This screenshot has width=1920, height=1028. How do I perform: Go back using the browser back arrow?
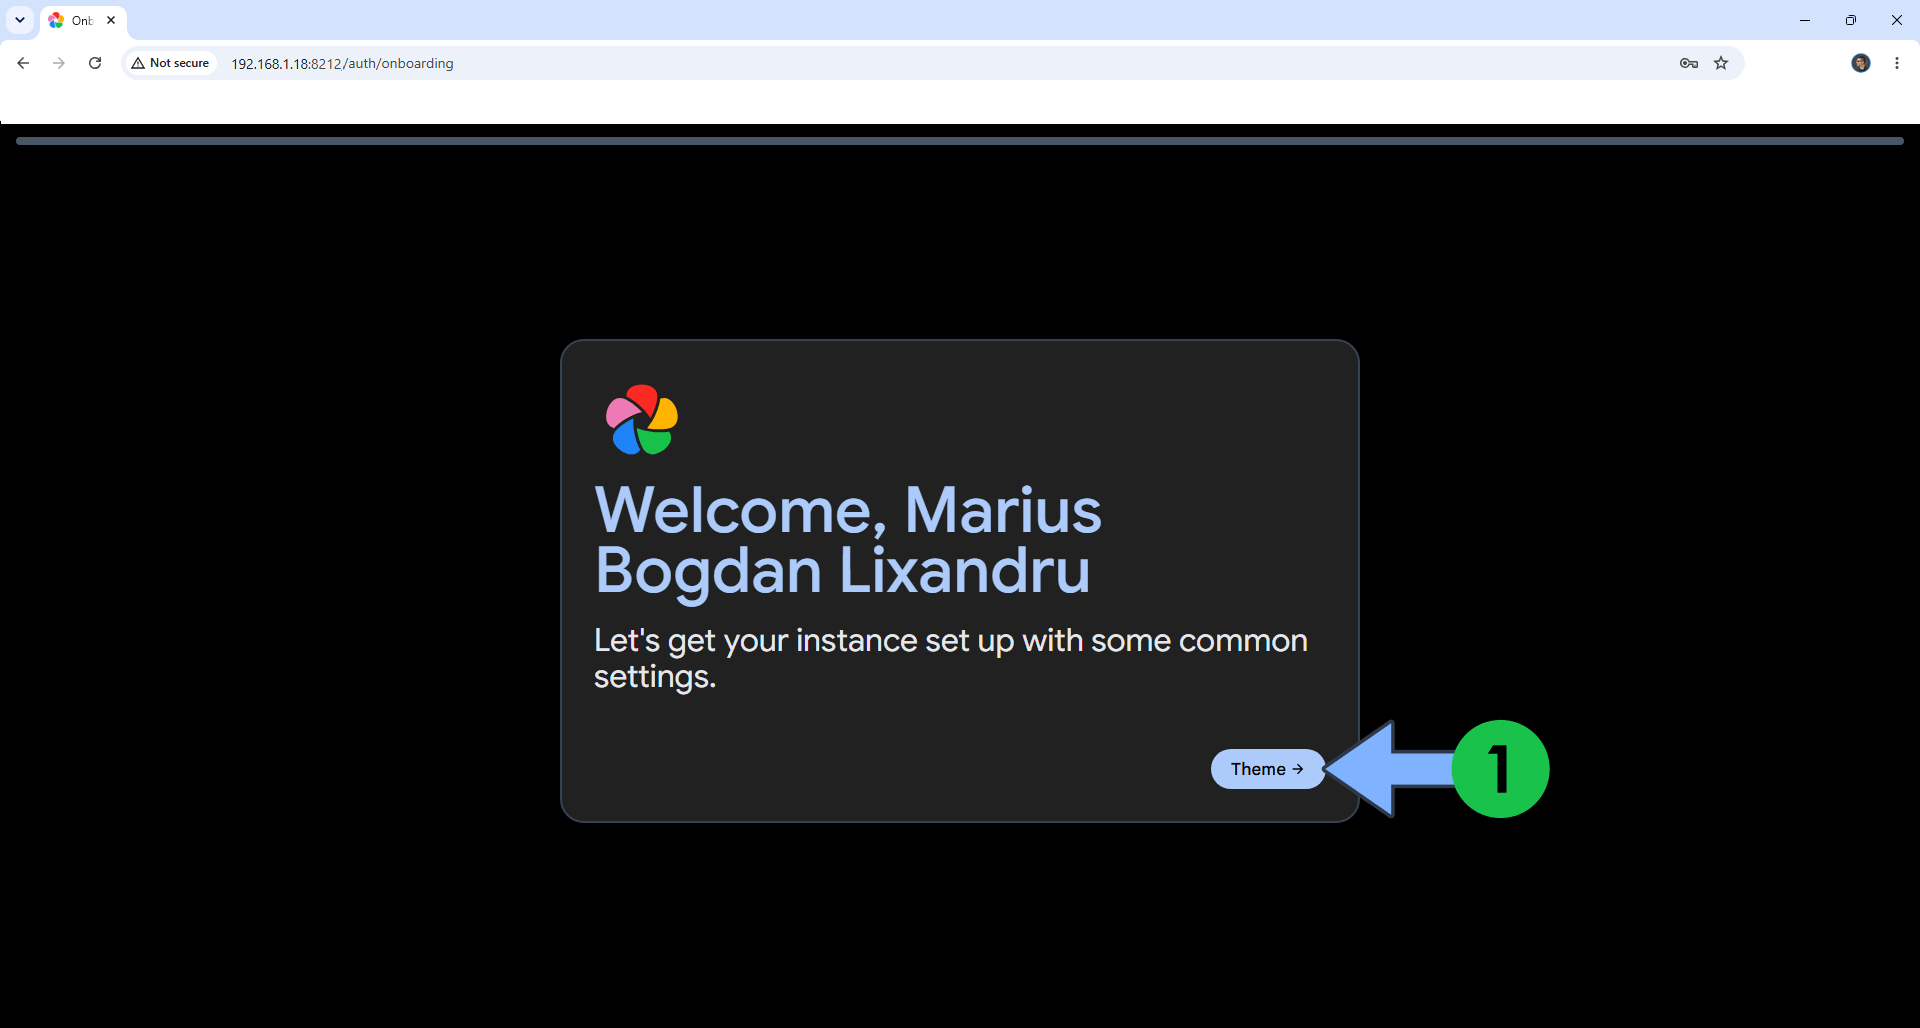pos(23,63)
